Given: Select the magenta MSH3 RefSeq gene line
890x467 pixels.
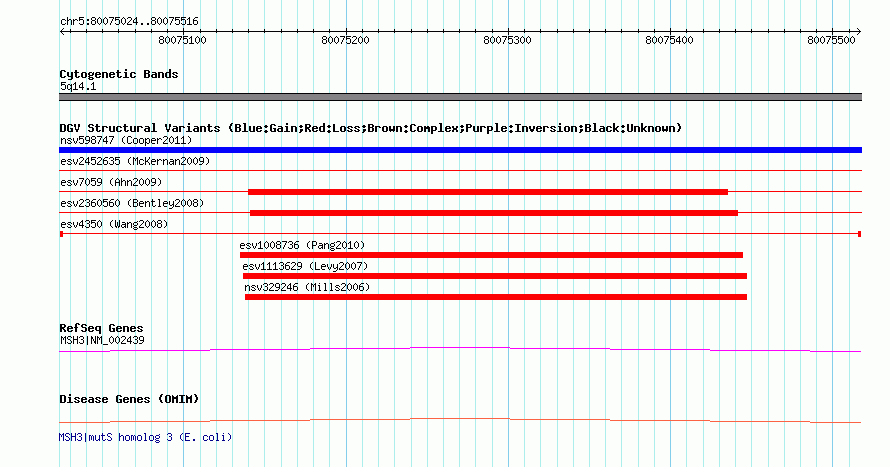Looking at the screenshot, I should pyautogui.click(x=460, y=350).
